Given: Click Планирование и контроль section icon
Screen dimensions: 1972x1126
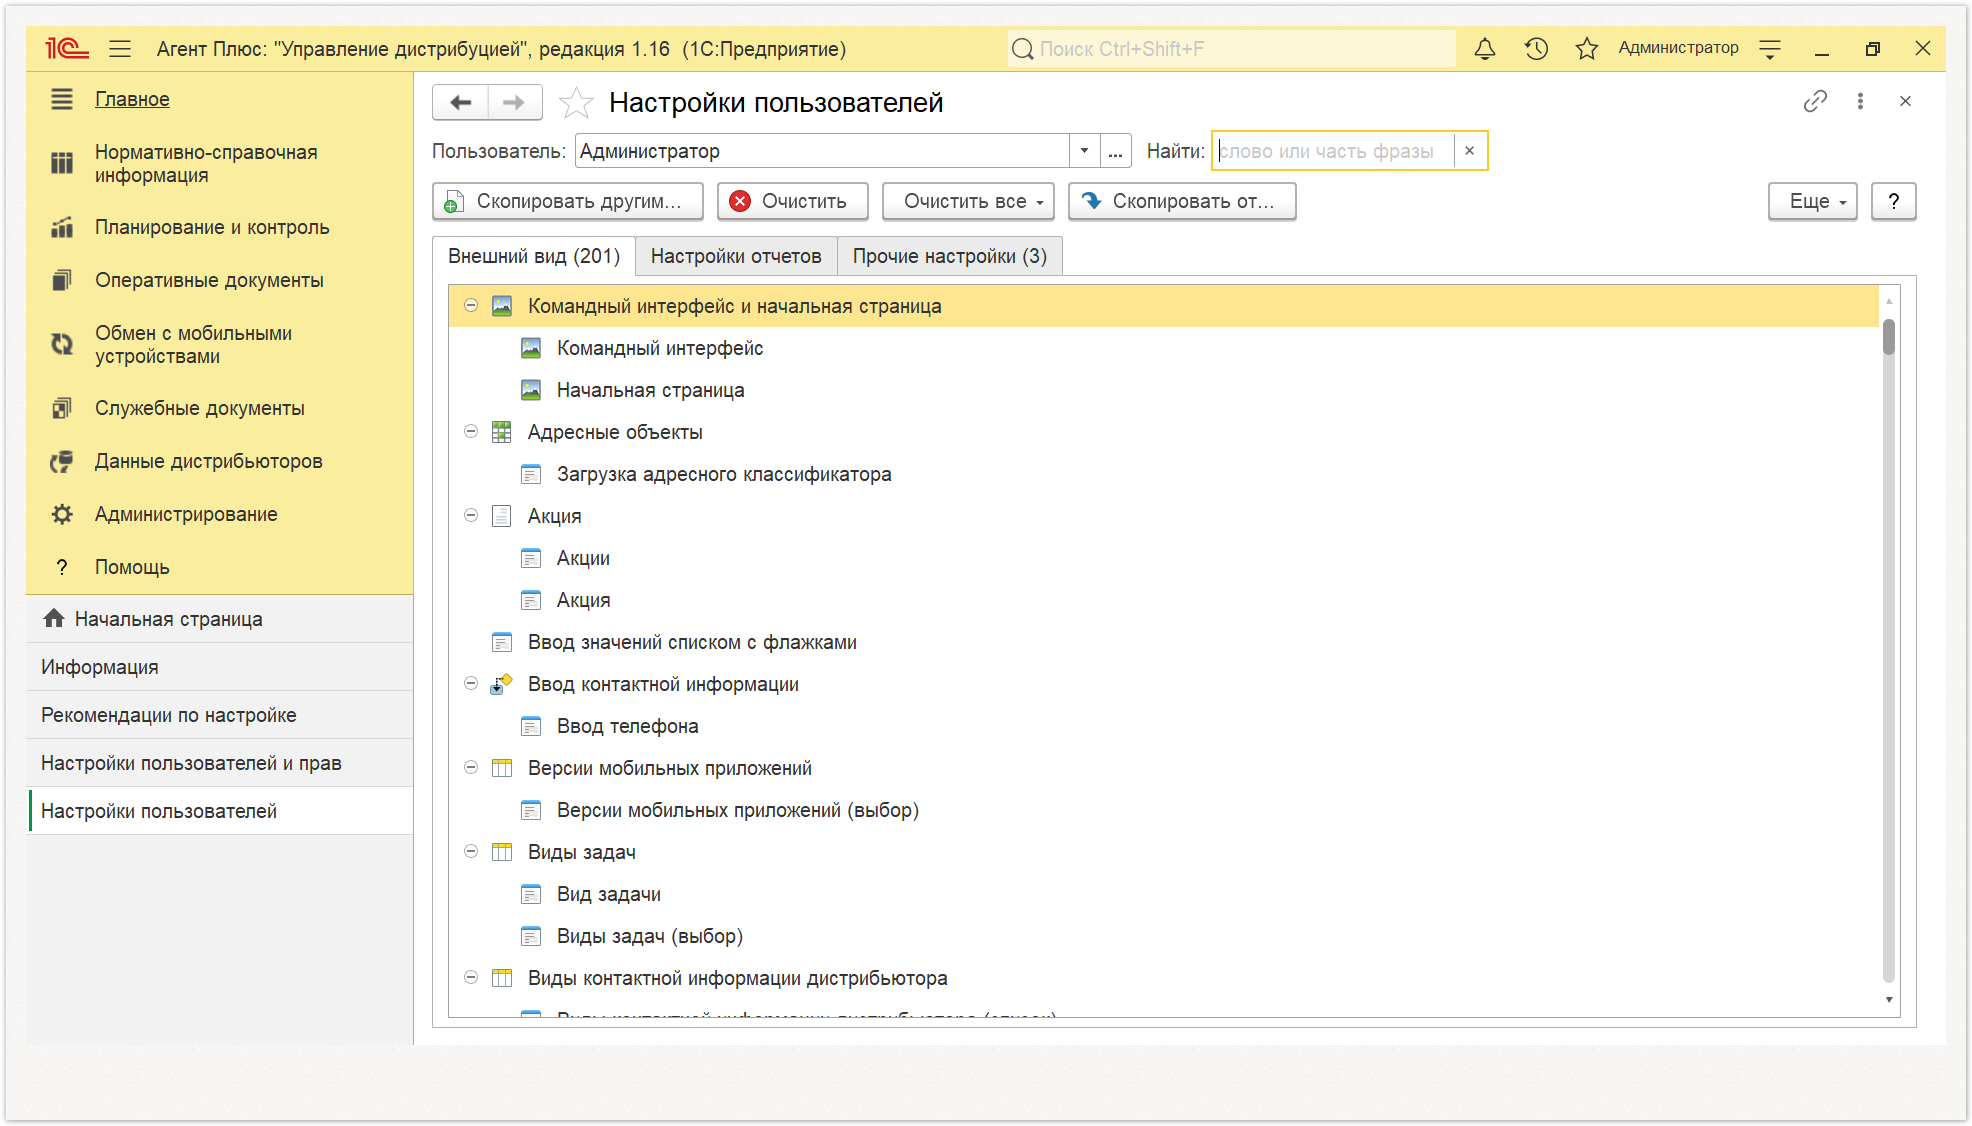Looking at the screenshot, I should coord(62,227).
